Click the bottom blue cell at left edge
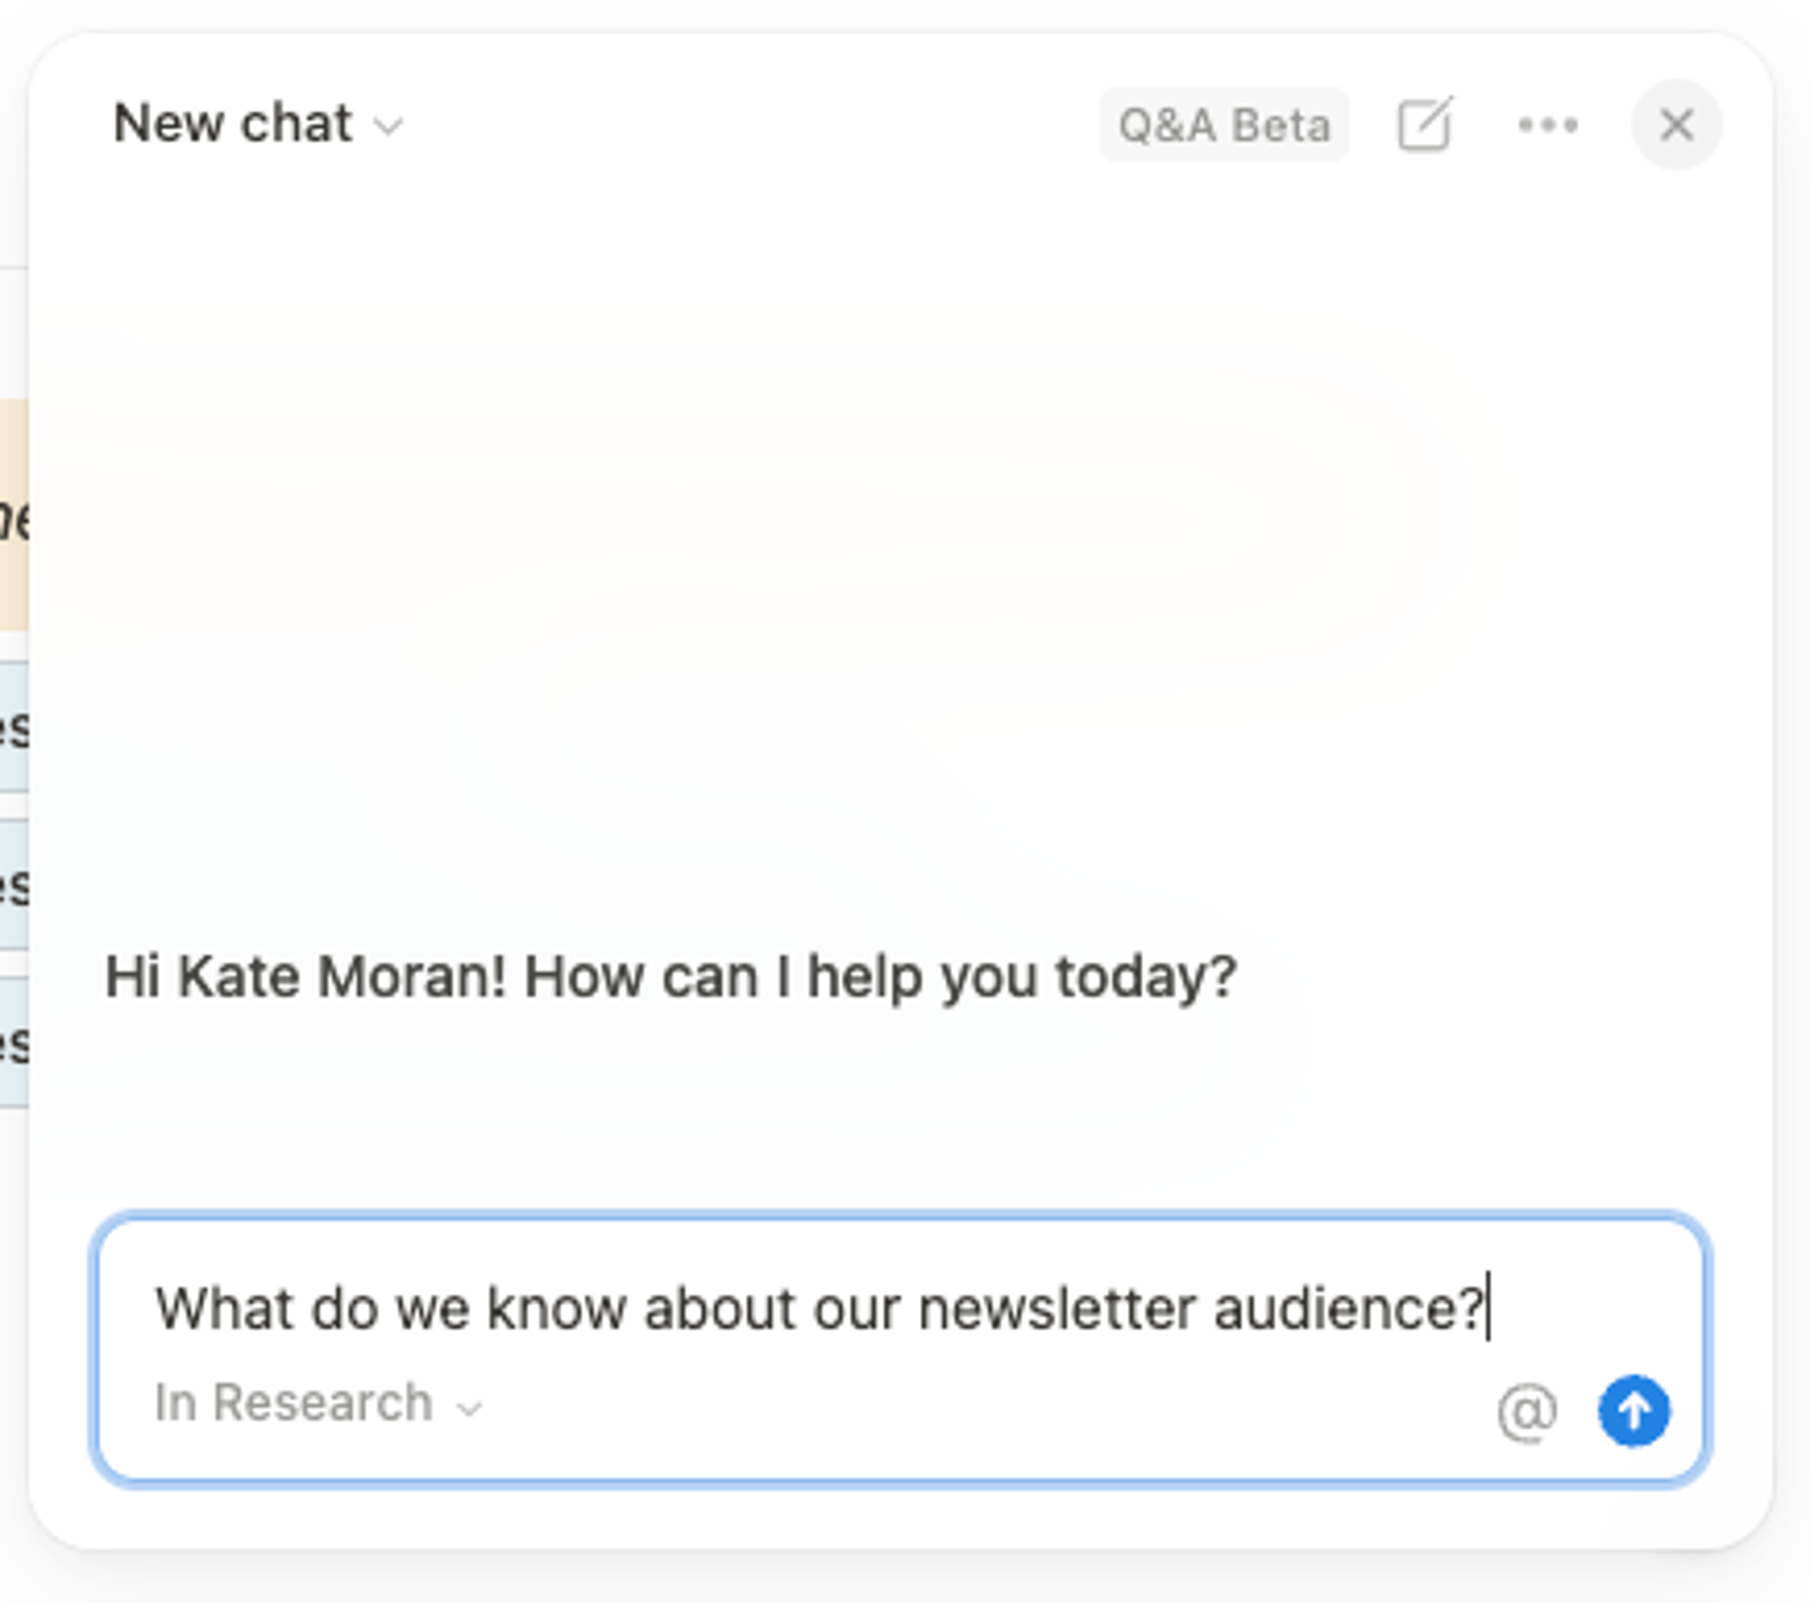This screenshot has height=1604, width=1810. tap(13, 1043)
